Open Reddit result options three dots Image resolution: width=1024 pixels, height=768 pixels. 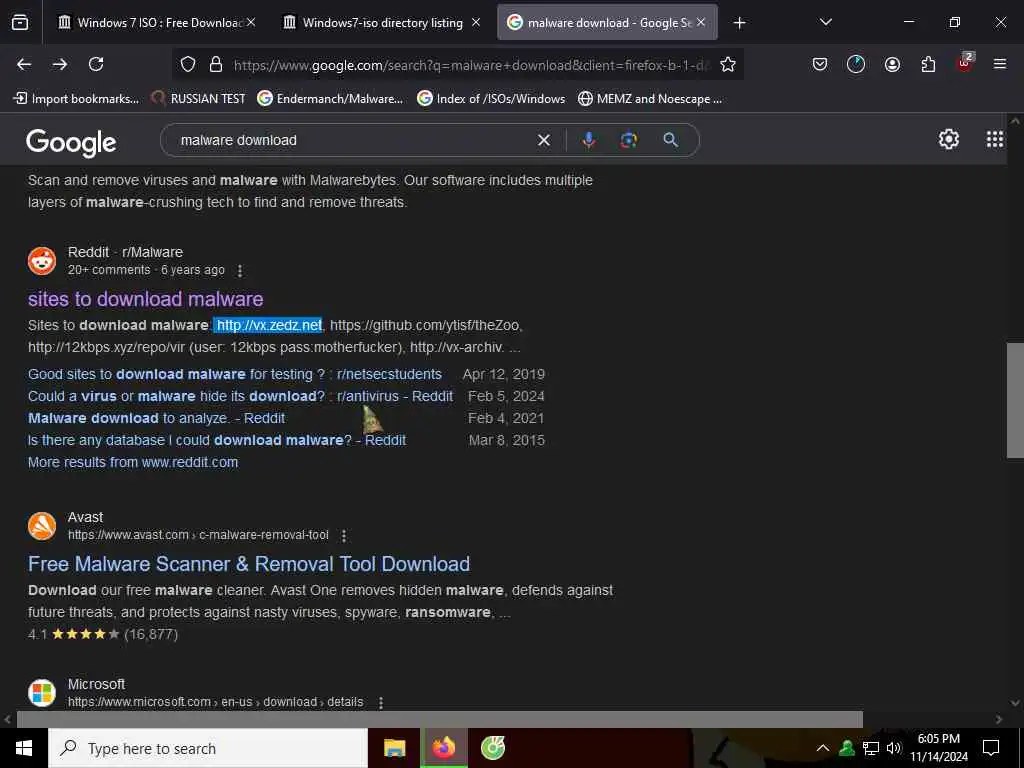click(240, 270)
